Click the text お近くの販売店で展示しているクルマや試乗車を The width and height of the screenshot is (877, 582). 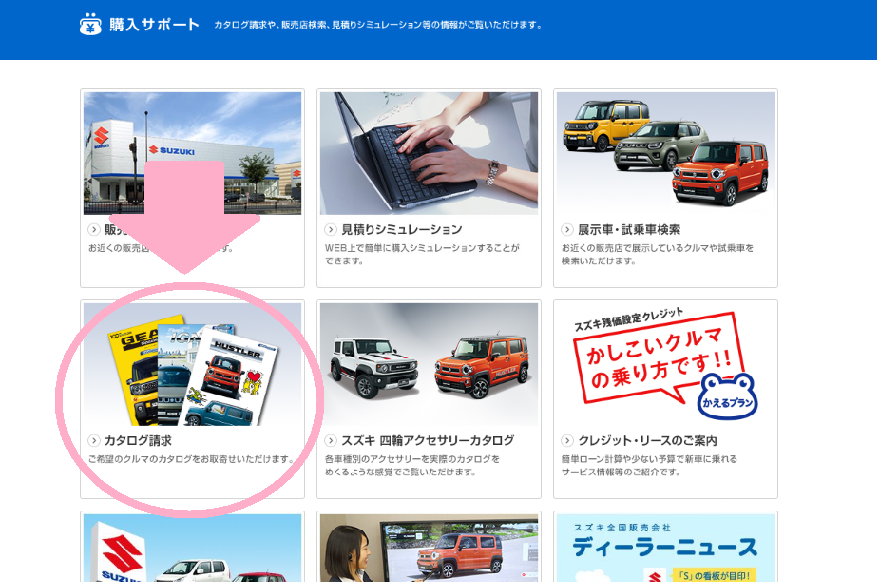coord(658,248)
